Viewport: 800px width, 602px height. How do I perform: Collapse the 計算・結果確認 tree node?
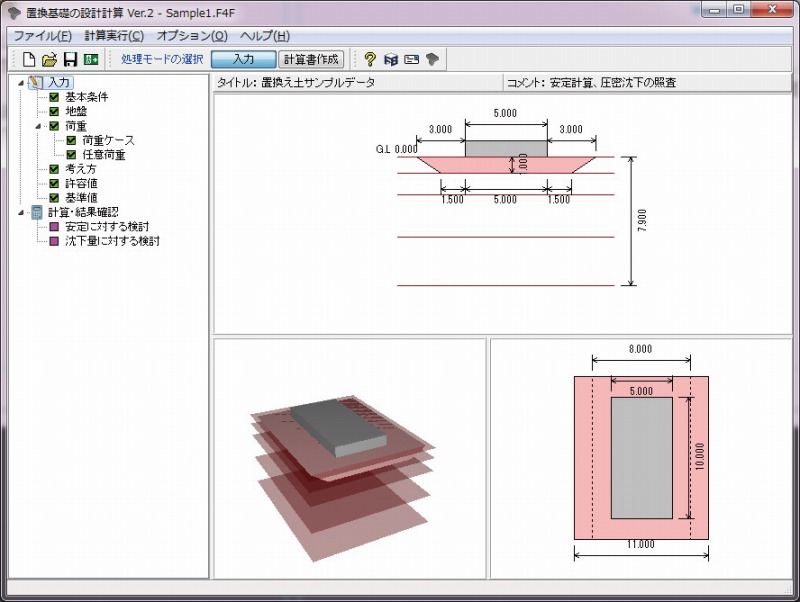click(21, 212)
